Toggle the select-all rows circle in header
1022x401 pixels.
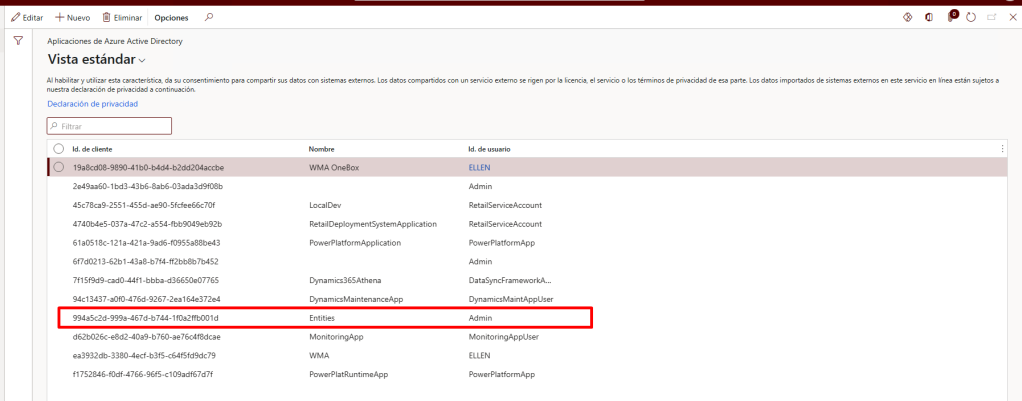tap(59, 149)
